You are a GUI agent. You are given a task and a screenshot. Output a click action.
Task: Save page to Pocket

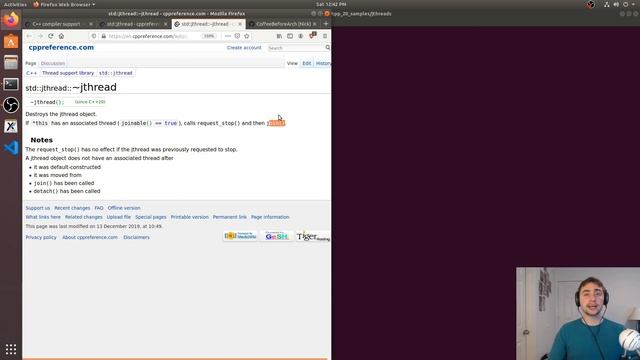point(237,36)
